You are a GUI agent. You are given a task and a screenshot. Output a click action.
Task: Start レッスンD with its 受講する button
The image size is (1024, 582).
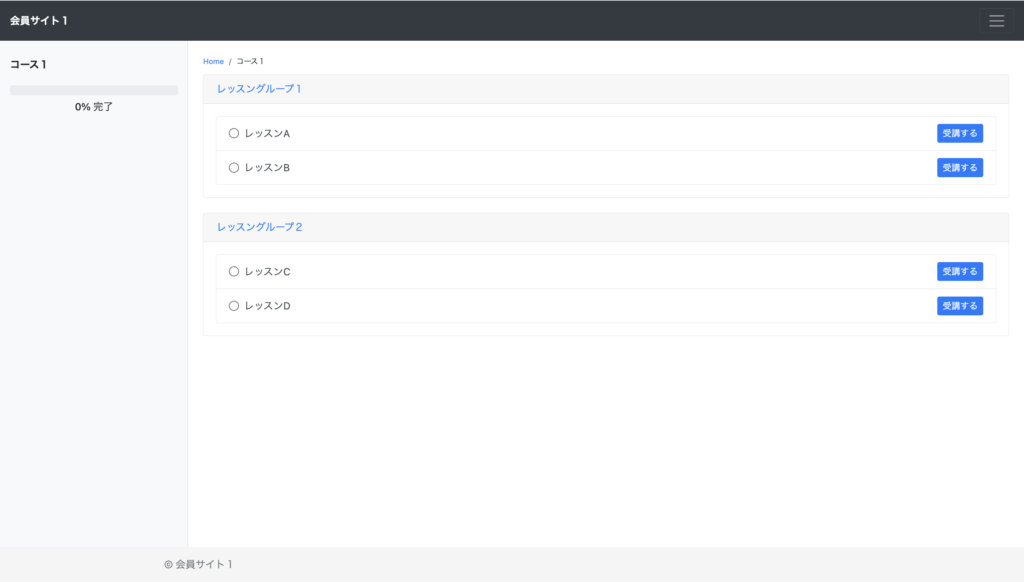click(959, 306)
